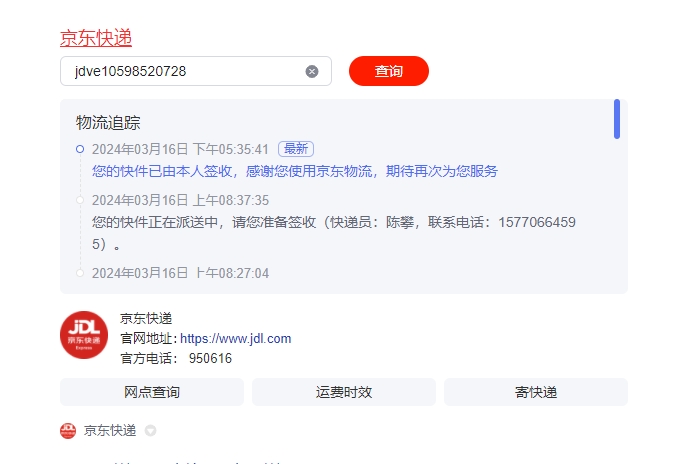Click 京东快递 name next to large logo

click(146, 319)
